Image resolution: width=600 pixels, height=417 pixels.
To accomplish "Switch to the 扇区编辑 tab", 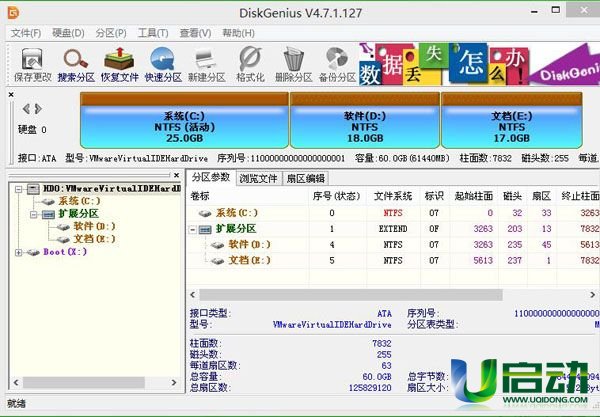I will [305, 178].
